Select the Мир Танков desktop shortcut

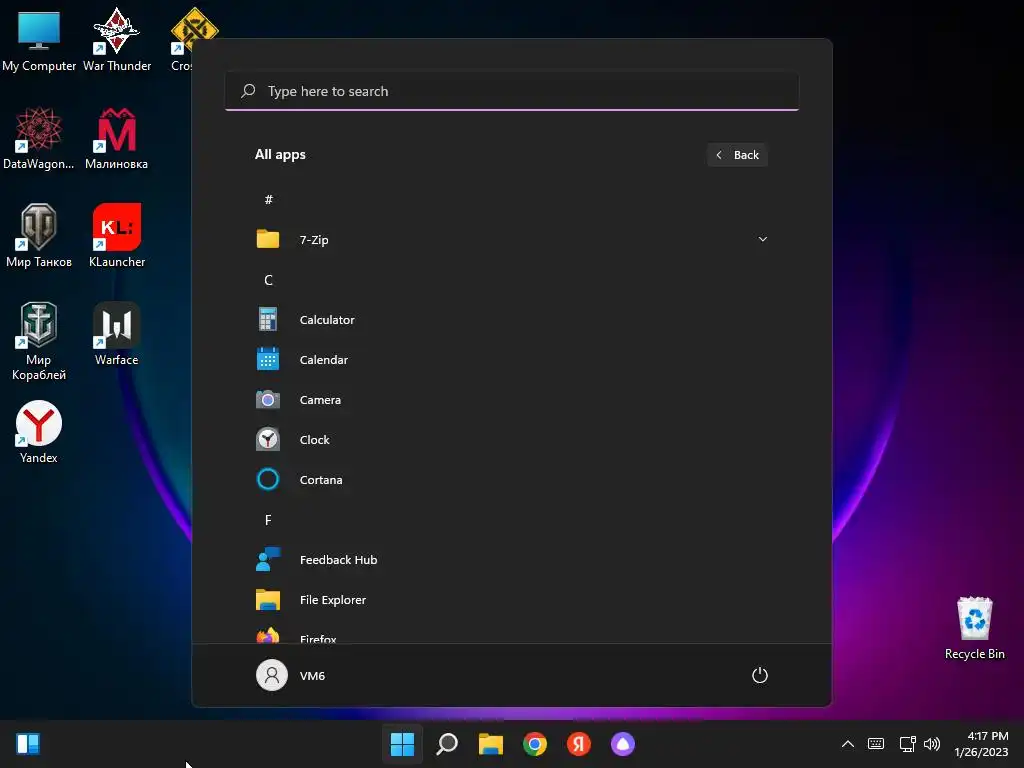click(x=39, y=236)
